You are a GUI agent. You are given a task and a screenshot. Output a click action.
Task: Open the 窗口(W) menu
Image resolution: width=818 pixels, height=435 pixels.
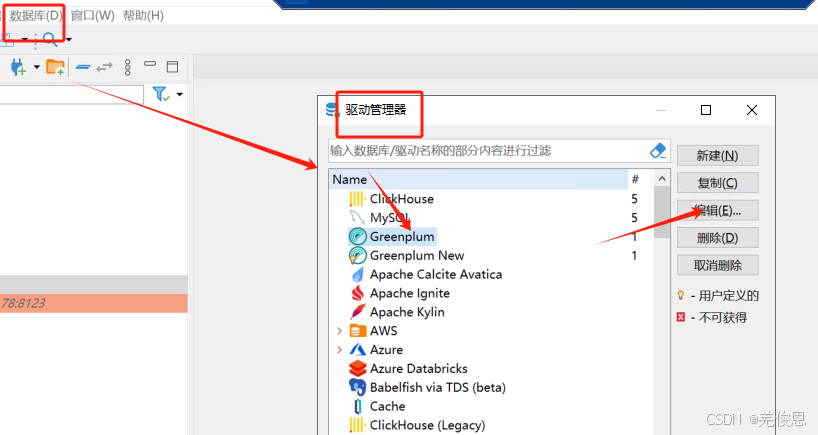point(92,16)
